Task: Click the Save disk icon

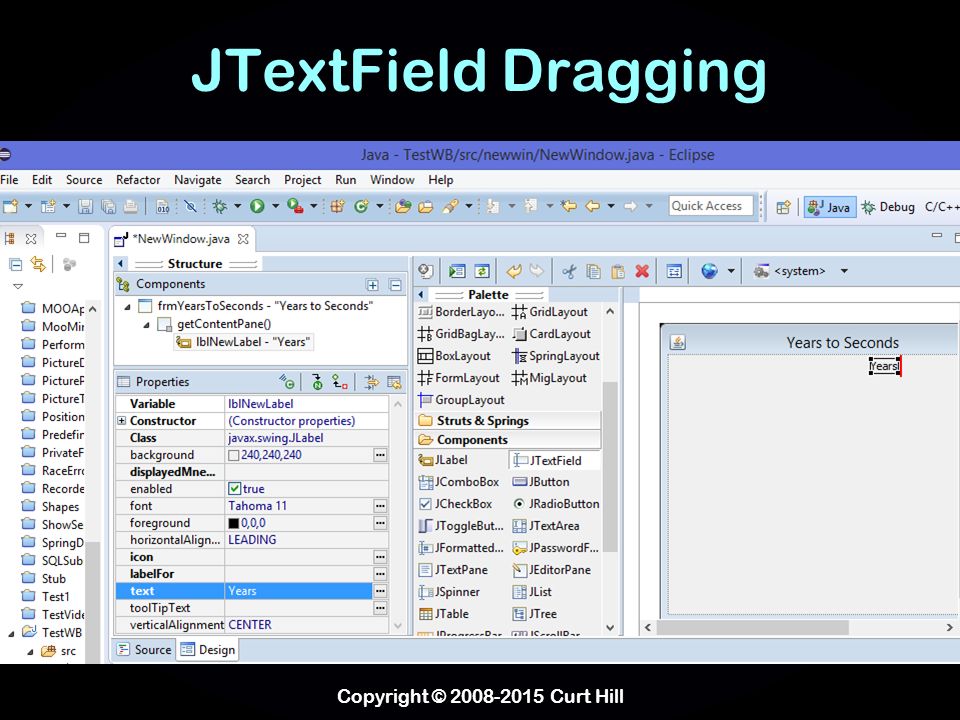Action: click(85, 207)
